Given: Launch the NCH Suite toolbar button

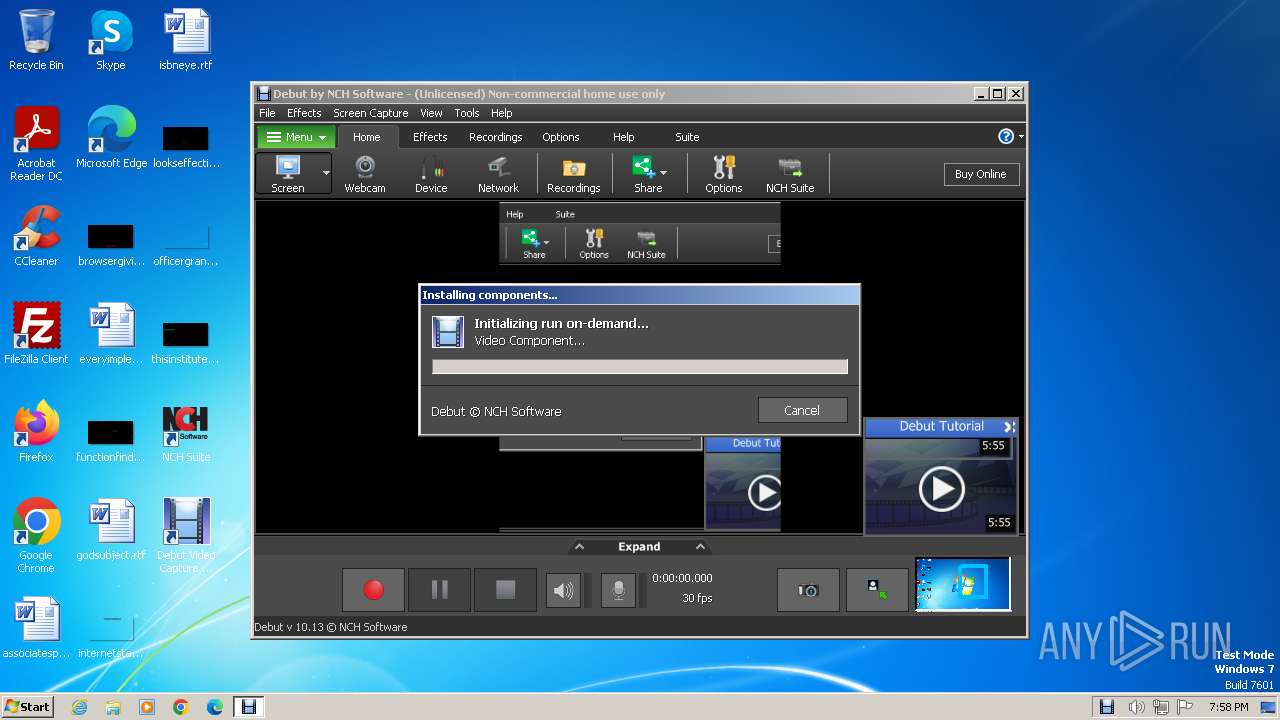Looking at the screenshot, I should point(790,174).
